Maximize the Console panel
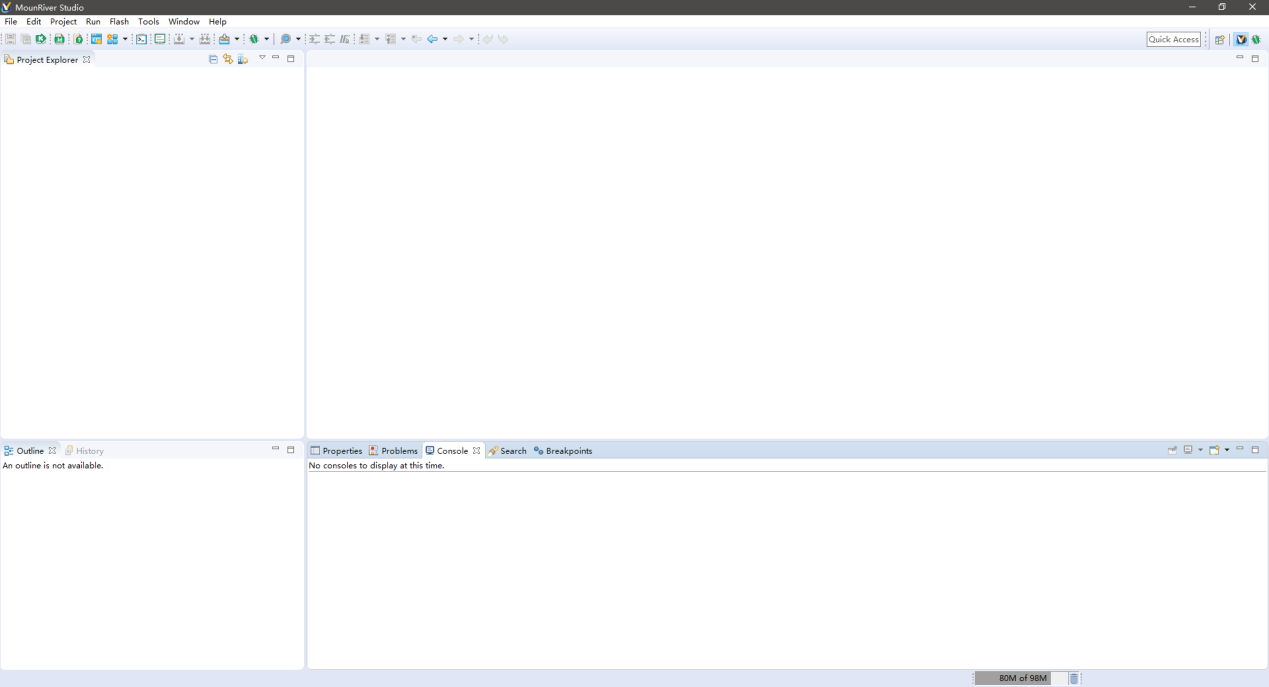 pos(1255,450)
